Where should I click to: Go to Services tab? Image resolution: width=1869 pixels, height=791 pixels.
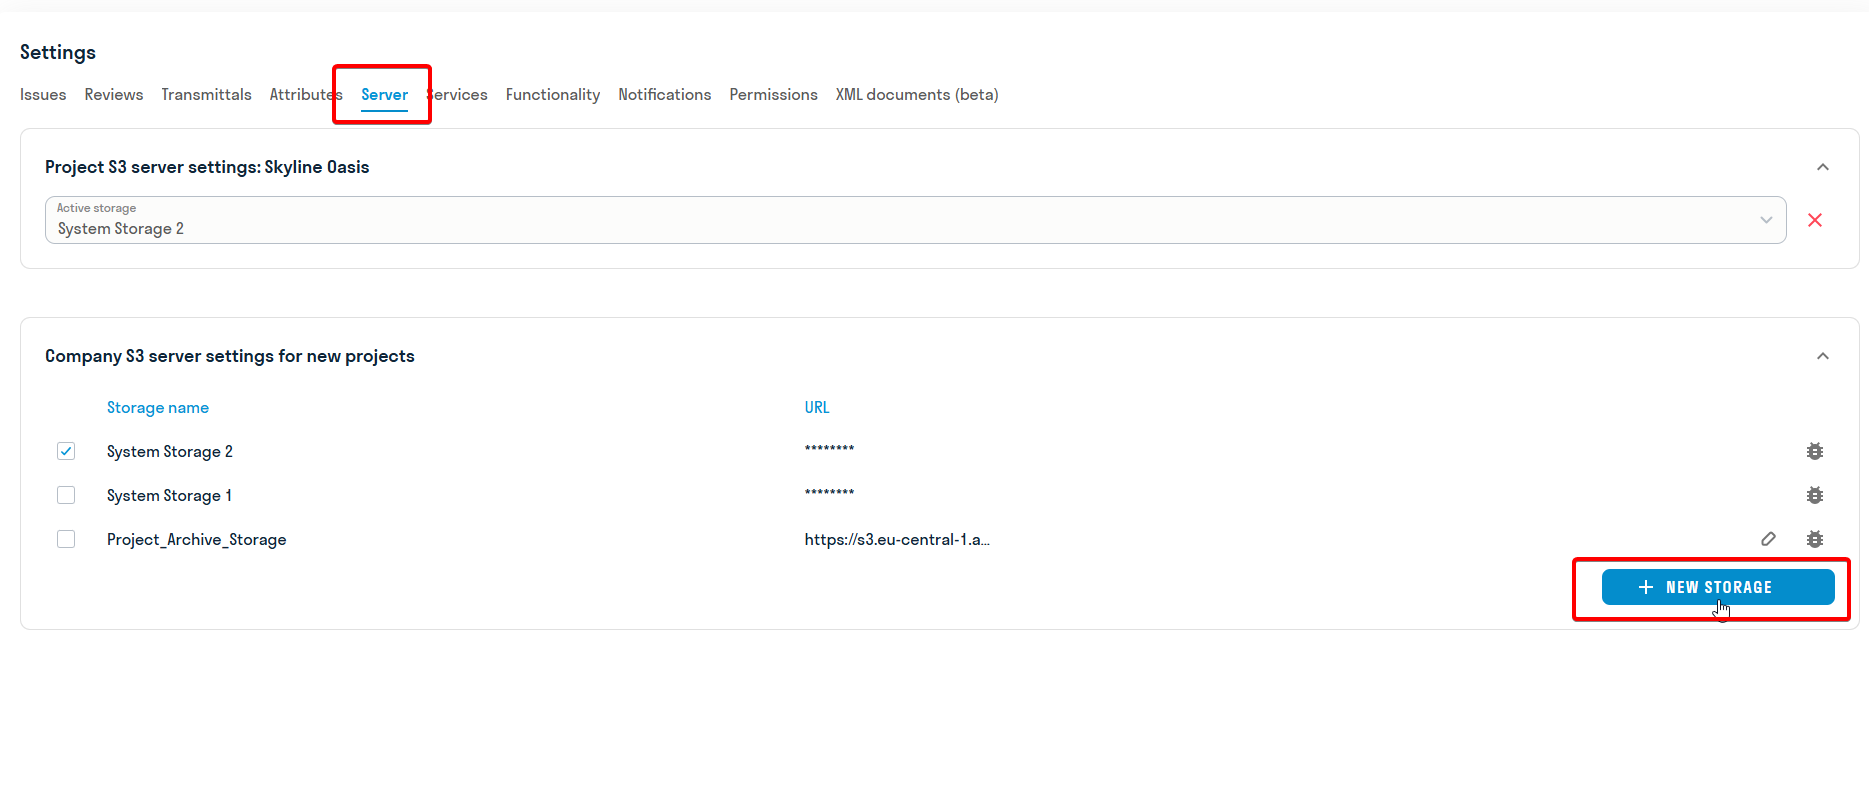(457, 94)
